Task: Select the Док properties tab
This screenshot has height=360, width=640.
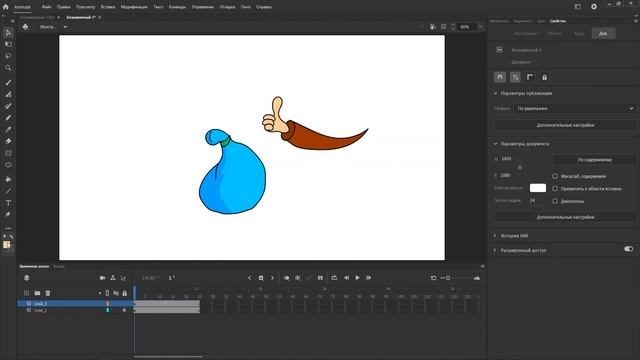Action: point(603,33)
